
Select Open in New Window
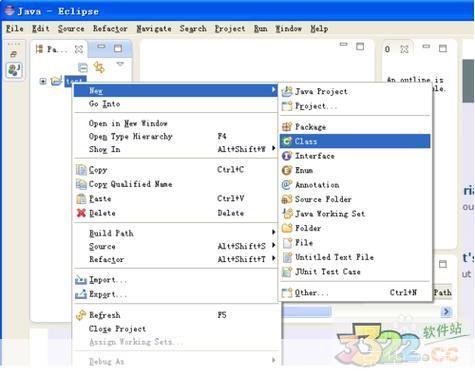128,124
